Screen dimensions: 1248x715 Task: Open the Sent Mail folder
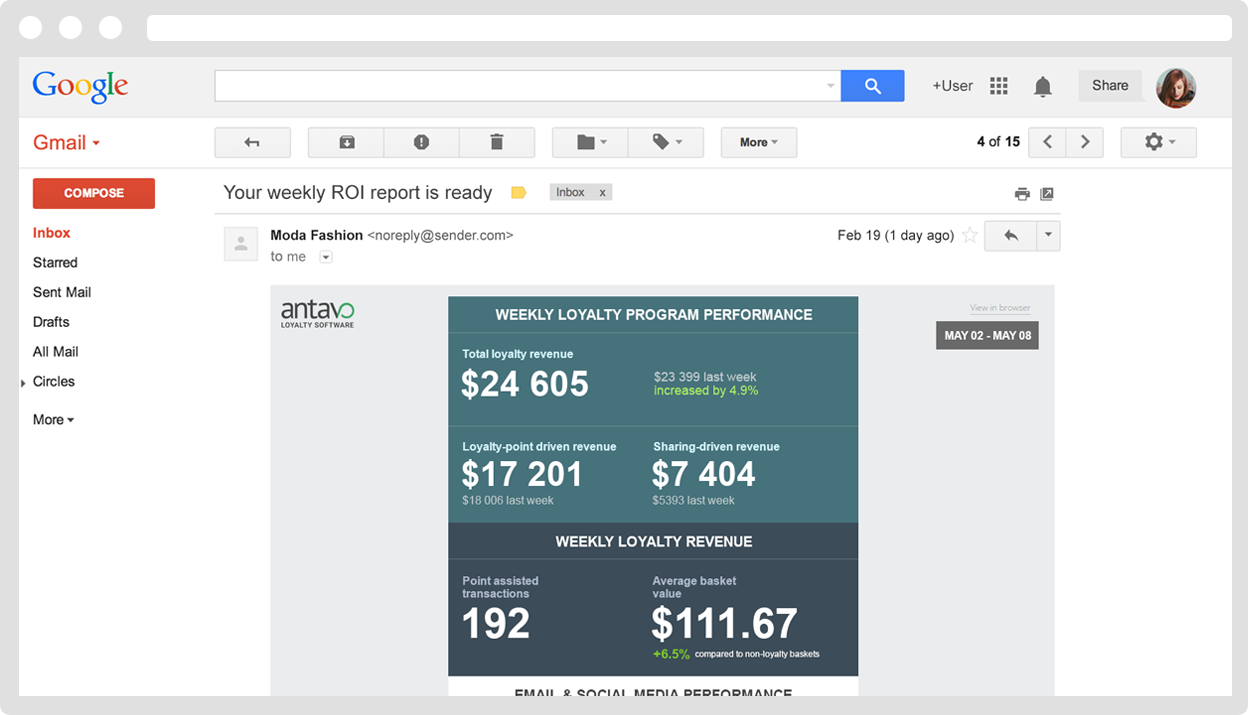tap(62, 292)
